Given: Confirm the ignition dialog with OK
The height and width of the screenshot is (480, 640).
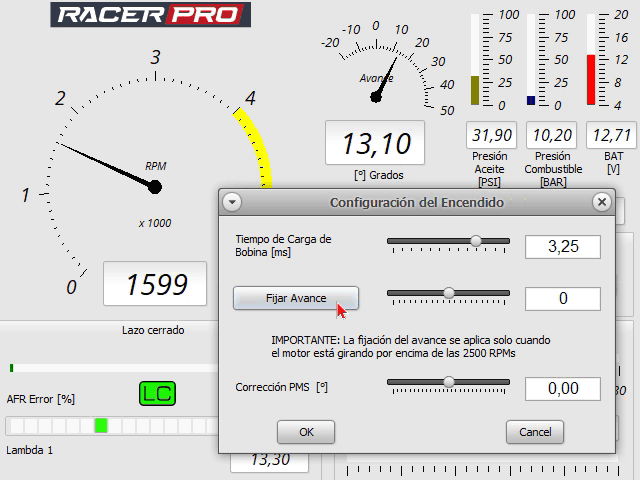Looking at the screenshot, I should click(x=306, y=432).
